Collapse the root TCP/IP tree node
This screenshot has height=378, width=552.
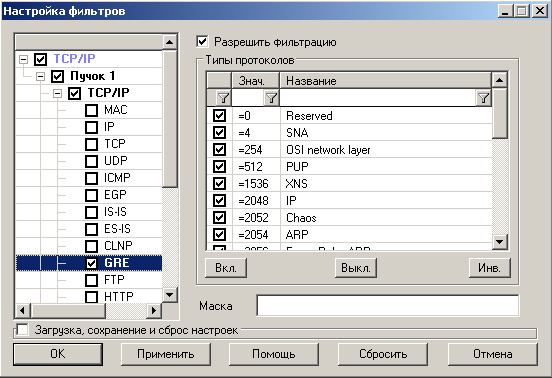(24, 59)
